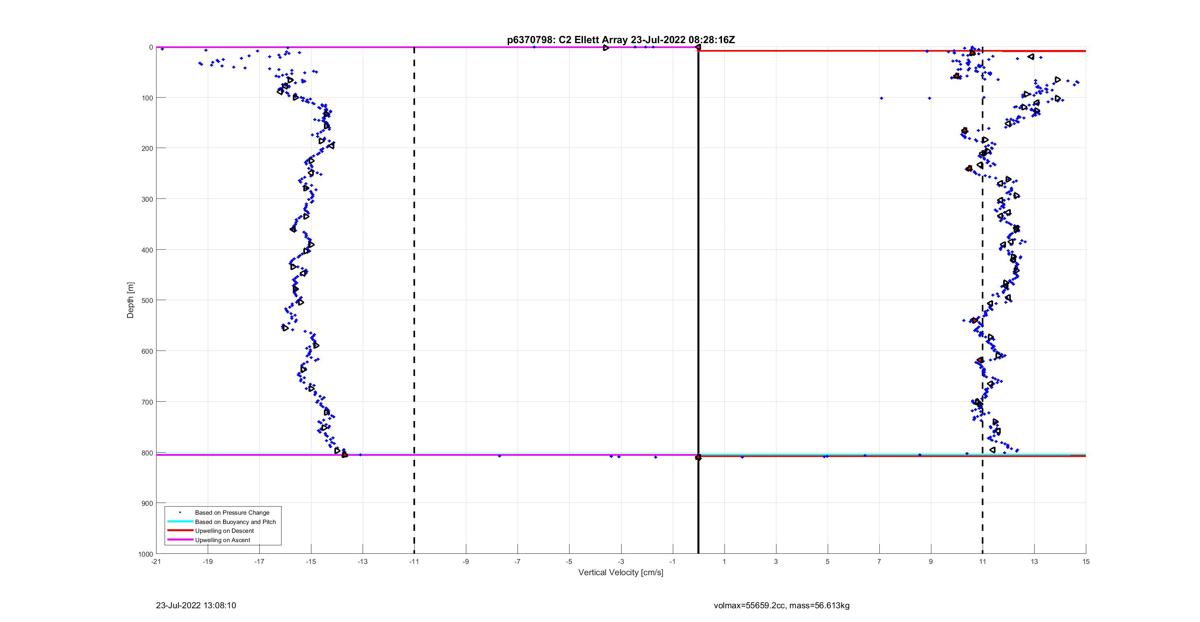Click the 'Depth [m]' y-axis label
Viewport: 1200px width, 622px height.
131,300
